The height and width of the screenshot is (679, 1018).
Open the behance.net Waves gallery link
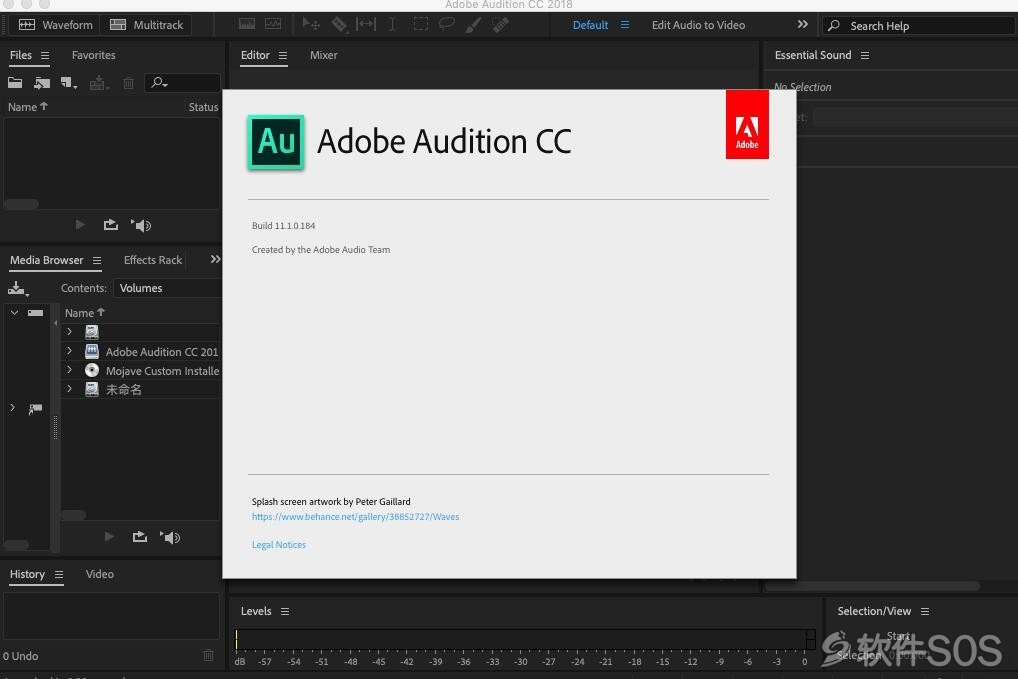pos(355,517)
